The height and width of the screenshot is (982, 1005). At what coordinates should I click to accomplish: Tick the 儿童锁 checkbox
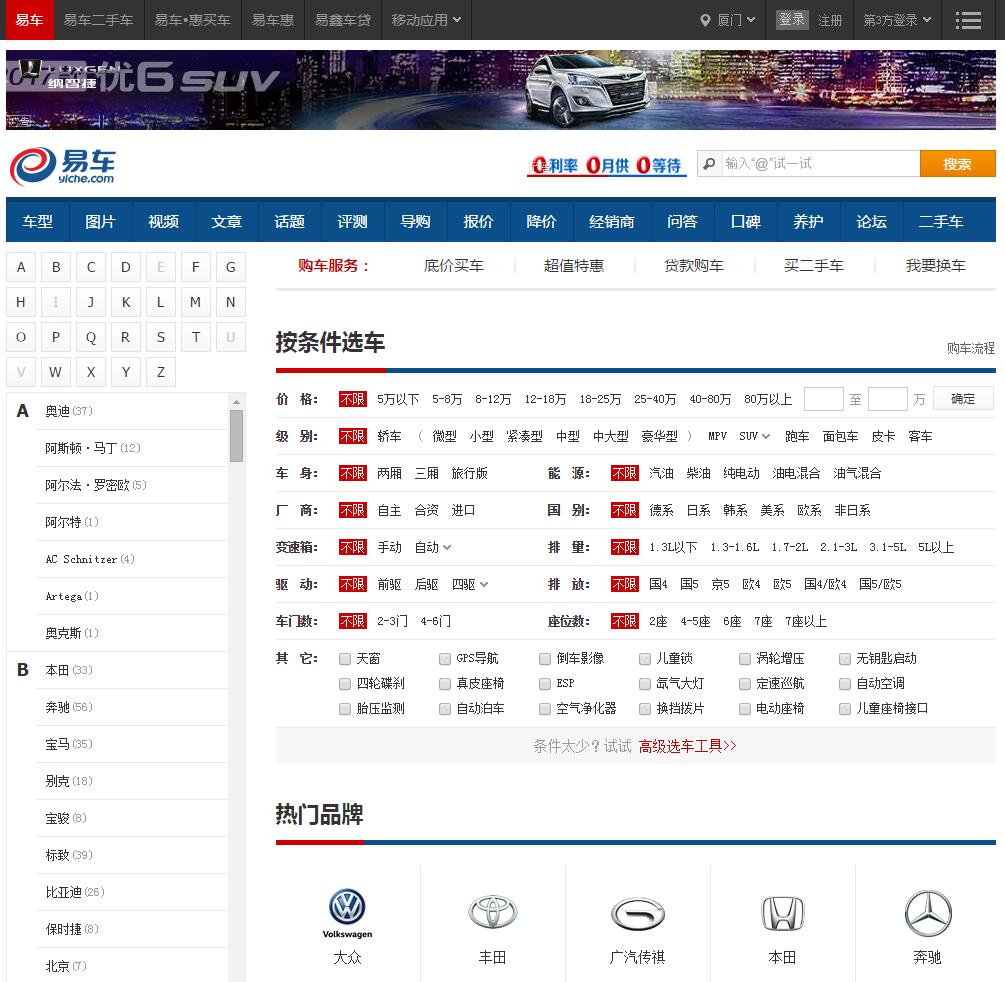(645, 658)
